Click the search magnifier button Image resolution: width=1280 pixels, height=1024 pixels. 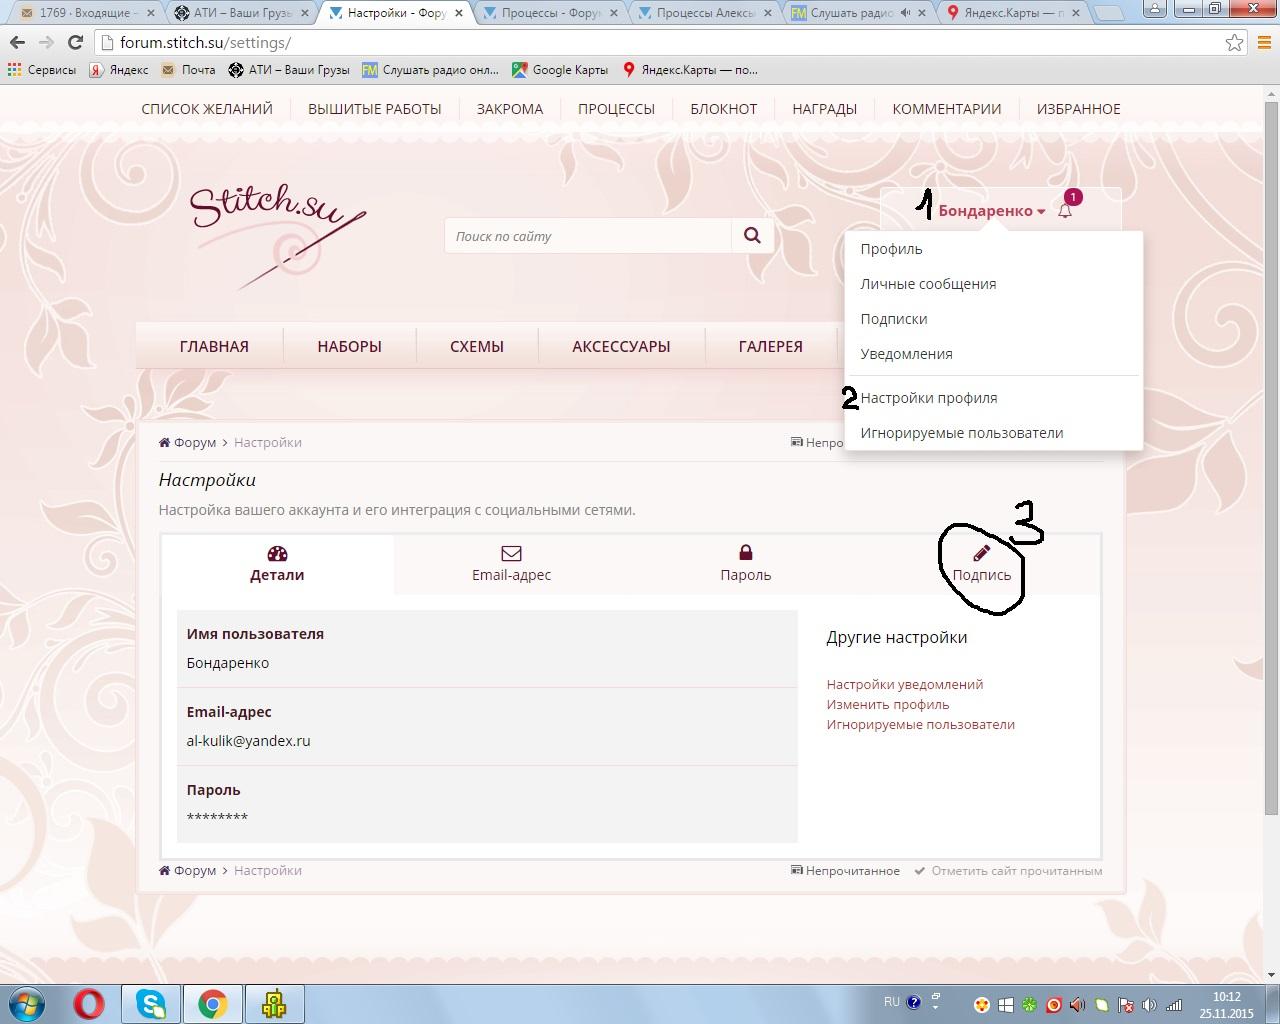click(x=752, y=236)
